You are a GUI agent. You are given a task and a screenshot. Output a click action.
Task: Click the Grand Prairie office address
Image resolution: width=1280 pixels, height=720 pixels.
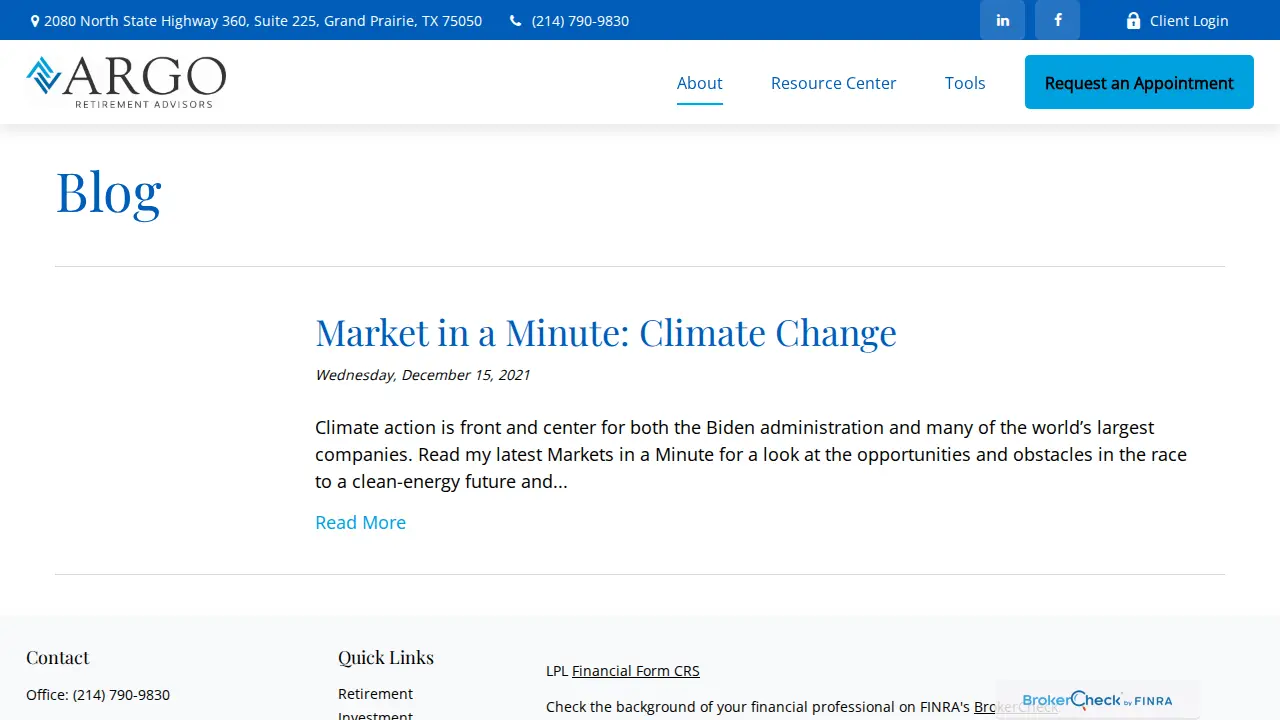(263, 21)
